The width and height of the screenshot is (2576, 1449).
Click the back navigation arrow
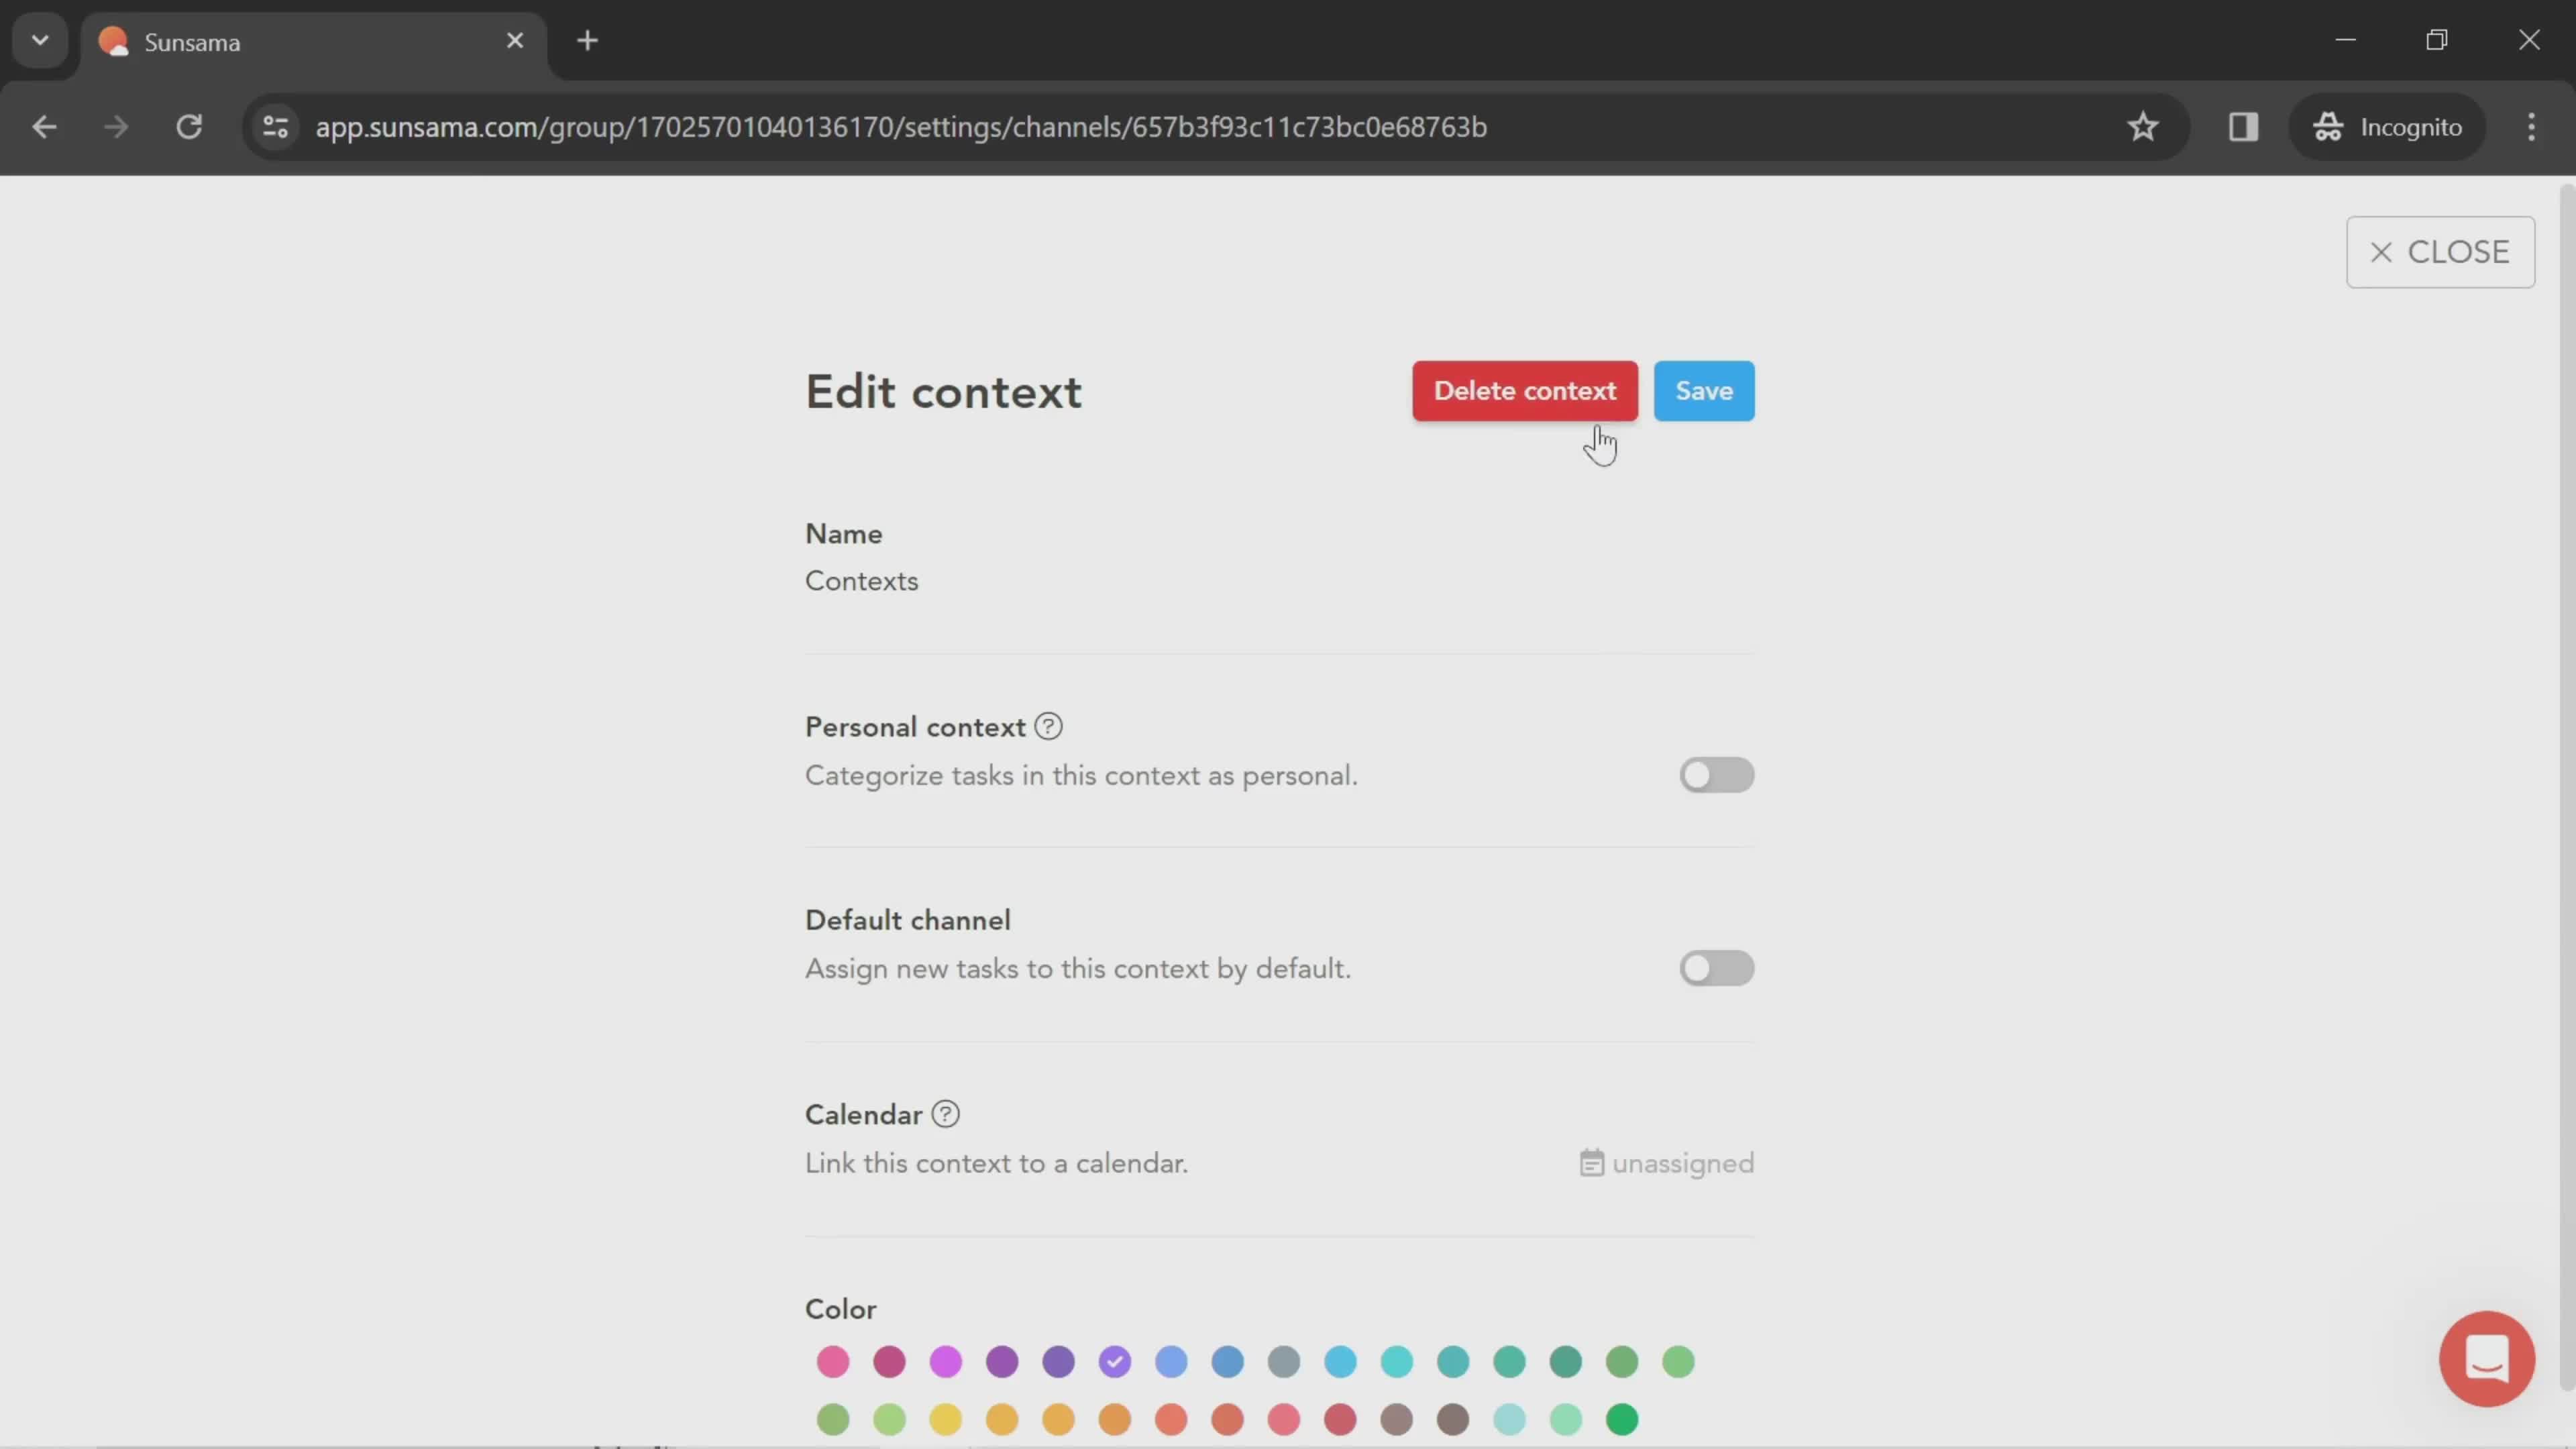(x=44, y=125)
